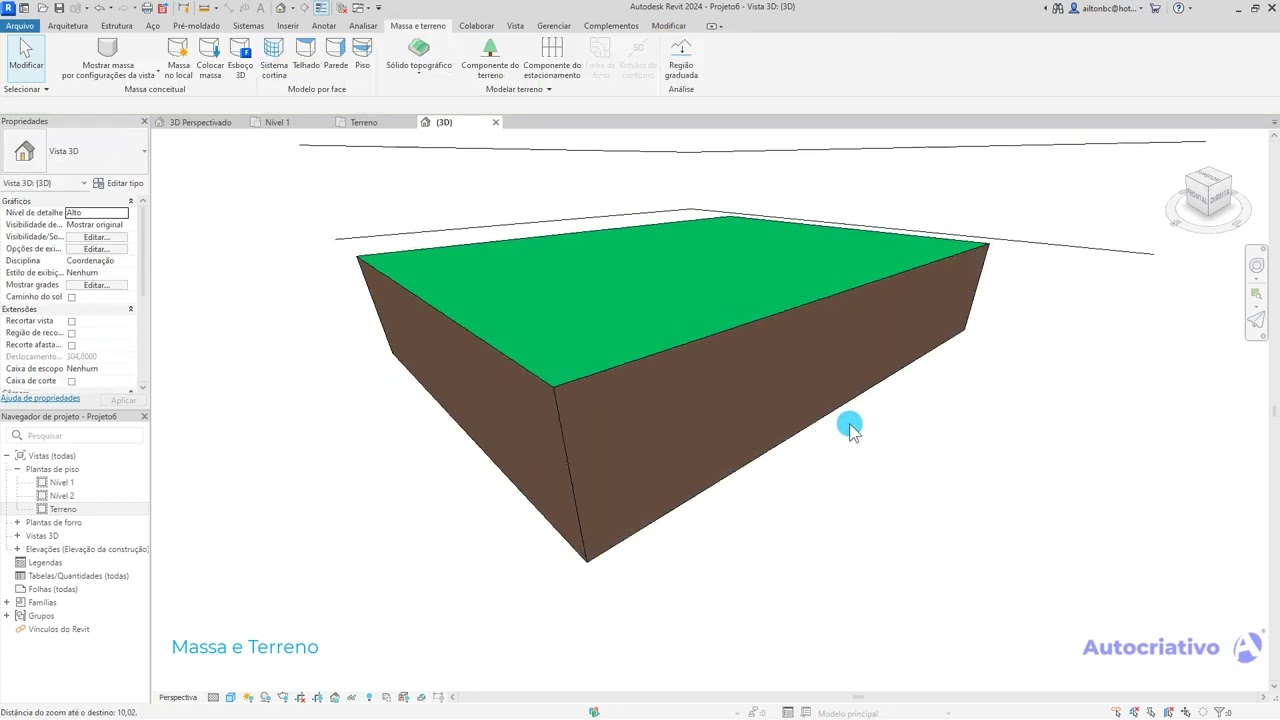Select Piso by face tool
The height and width of the screenshot is (720, 1280).
(362, 54)
